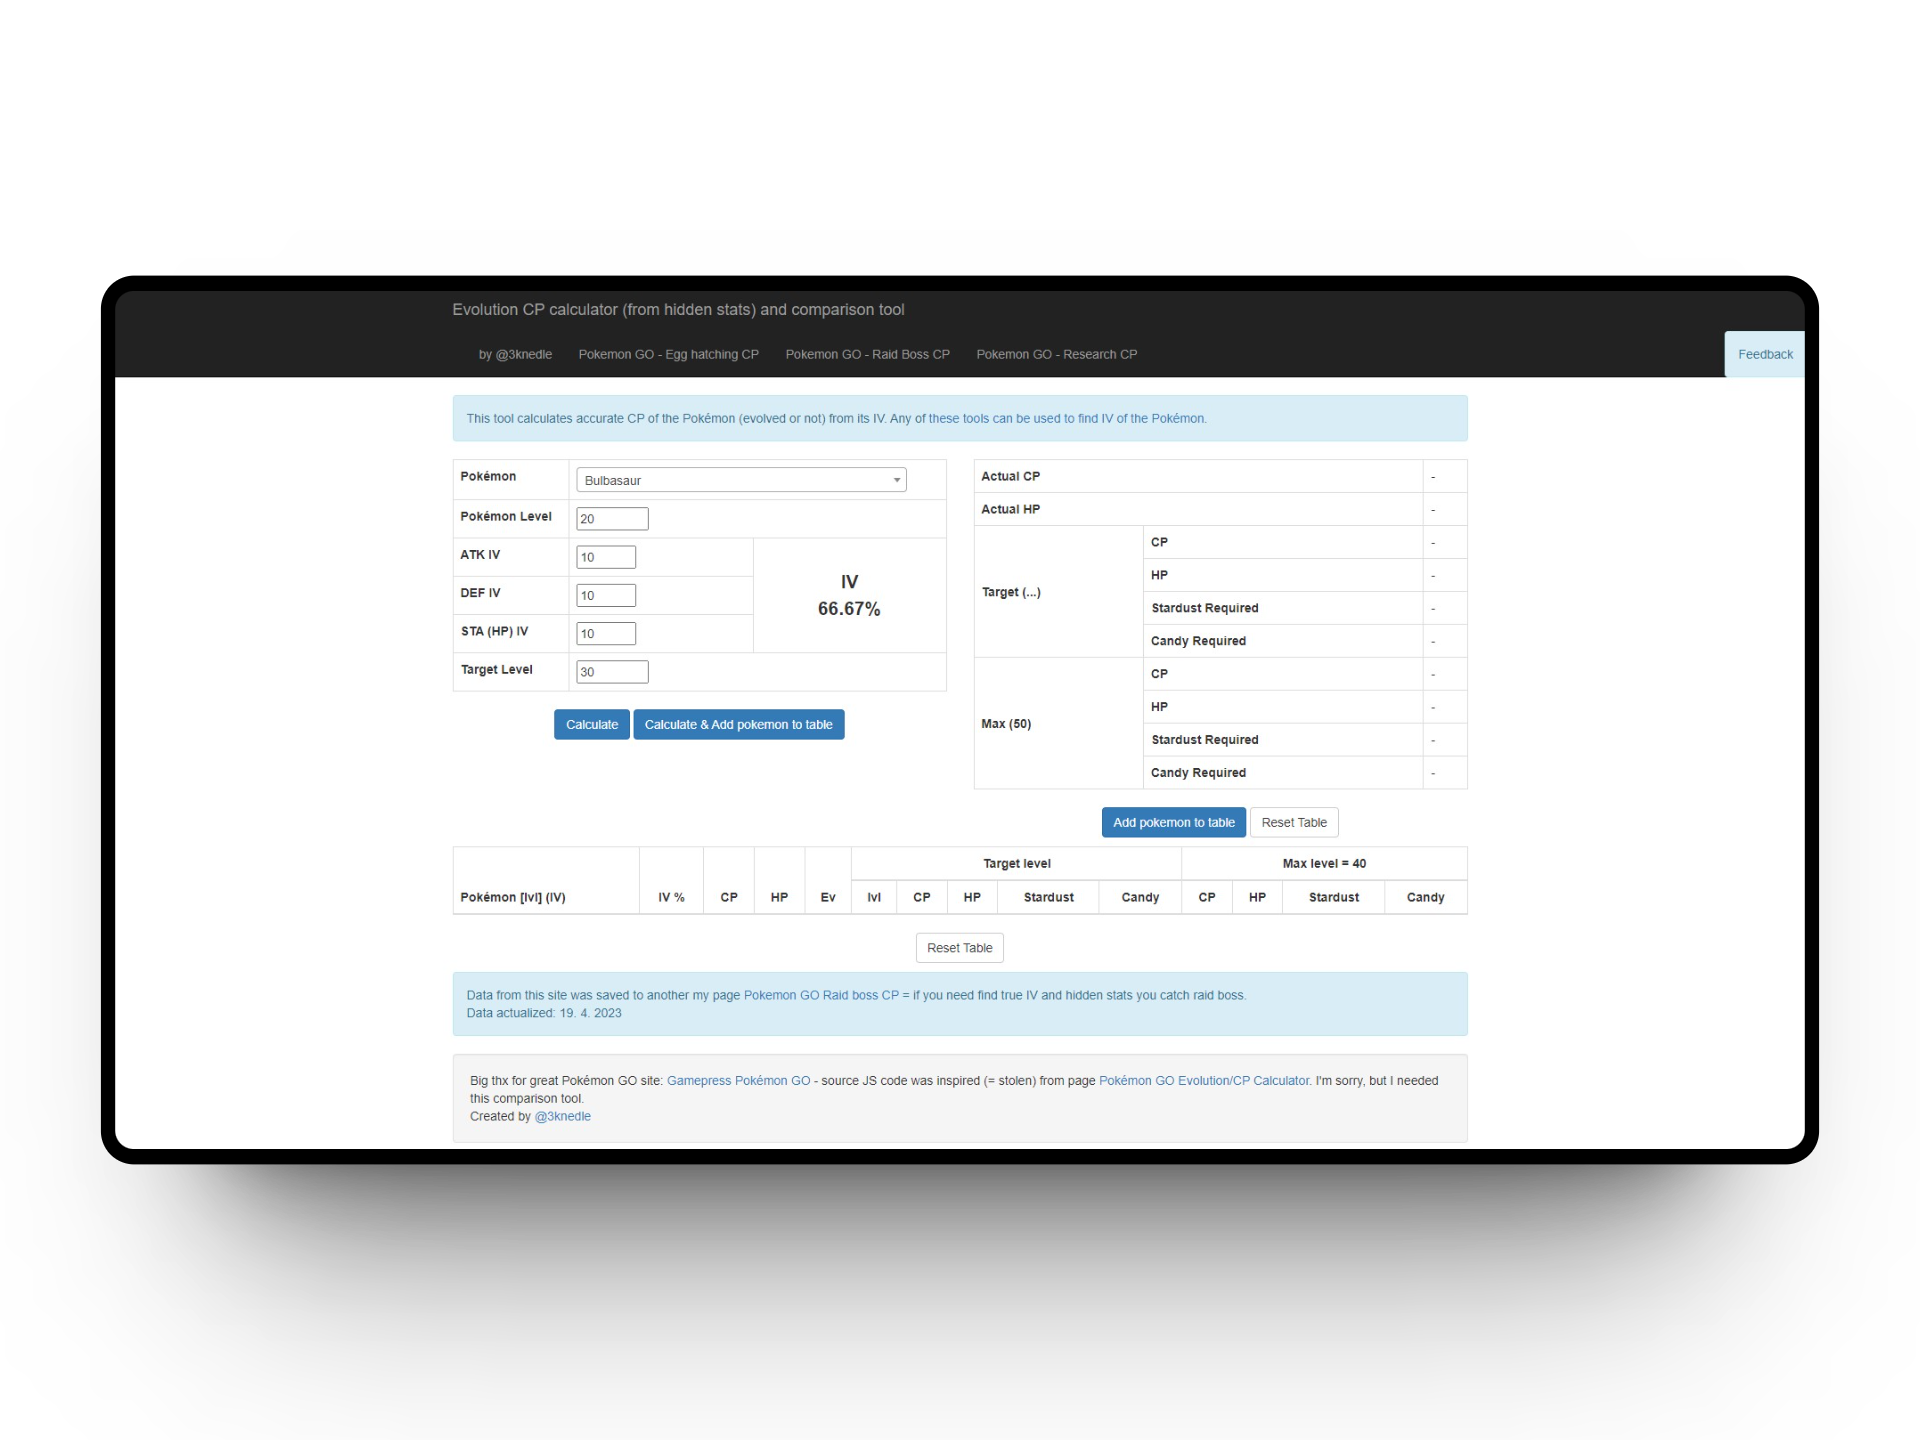Open the Feedback tab
The height and width of the screenshot is (1440, 1920).
coord(1764,354)
